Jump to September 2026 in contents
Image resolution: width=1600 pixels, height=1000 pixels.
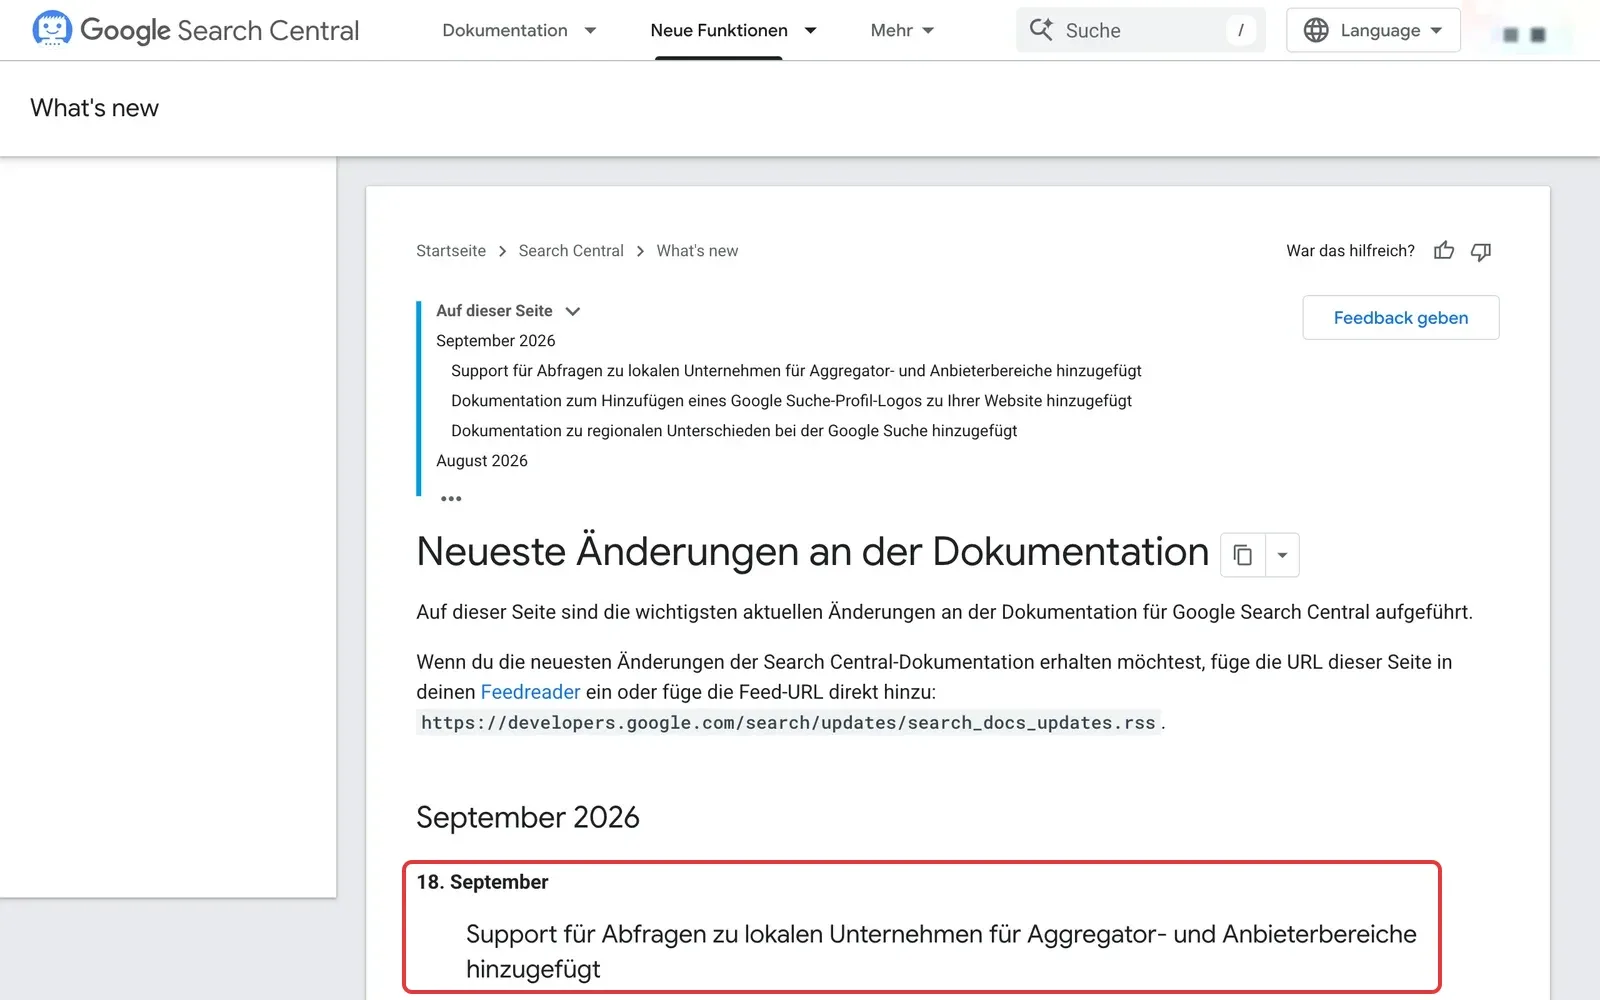495,341
